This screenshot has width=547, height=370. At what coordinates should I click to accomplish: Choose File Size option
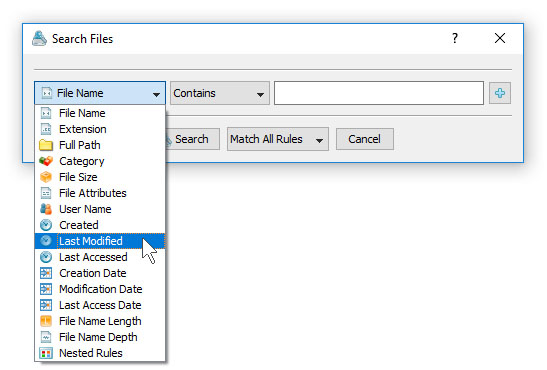[x=100, y=177]
